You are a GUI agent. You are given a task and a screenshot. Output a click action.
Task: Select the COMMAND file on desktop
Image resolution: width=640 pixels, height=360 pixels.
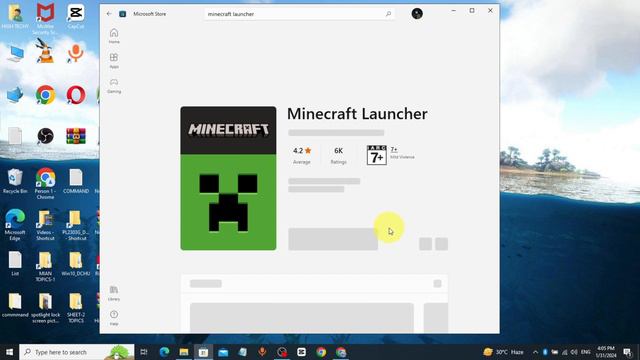(x=76, y=181)
